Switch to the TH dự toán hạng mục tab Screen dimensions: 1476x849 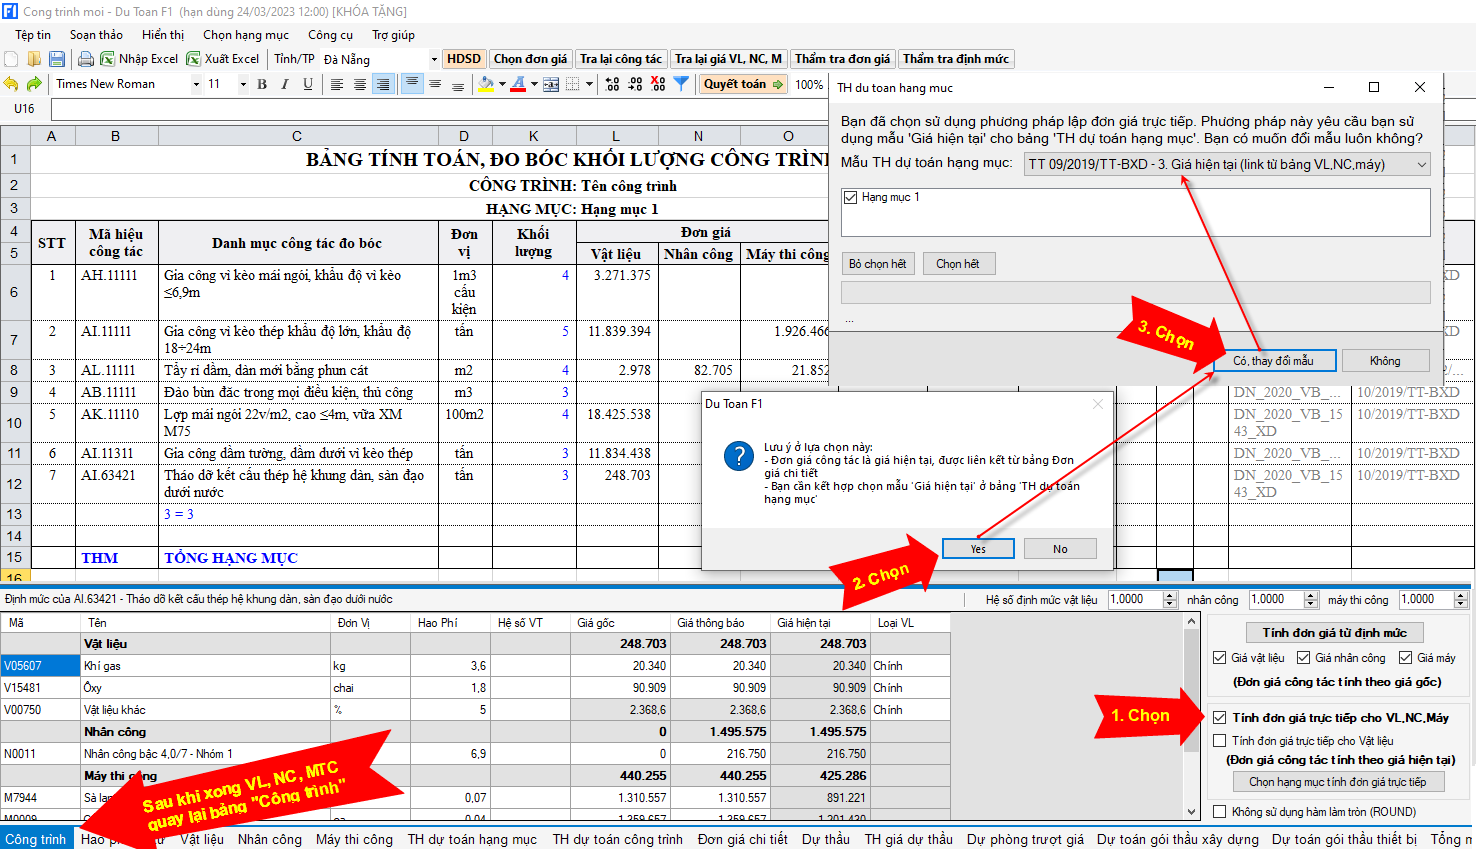(x=472, y=839)
